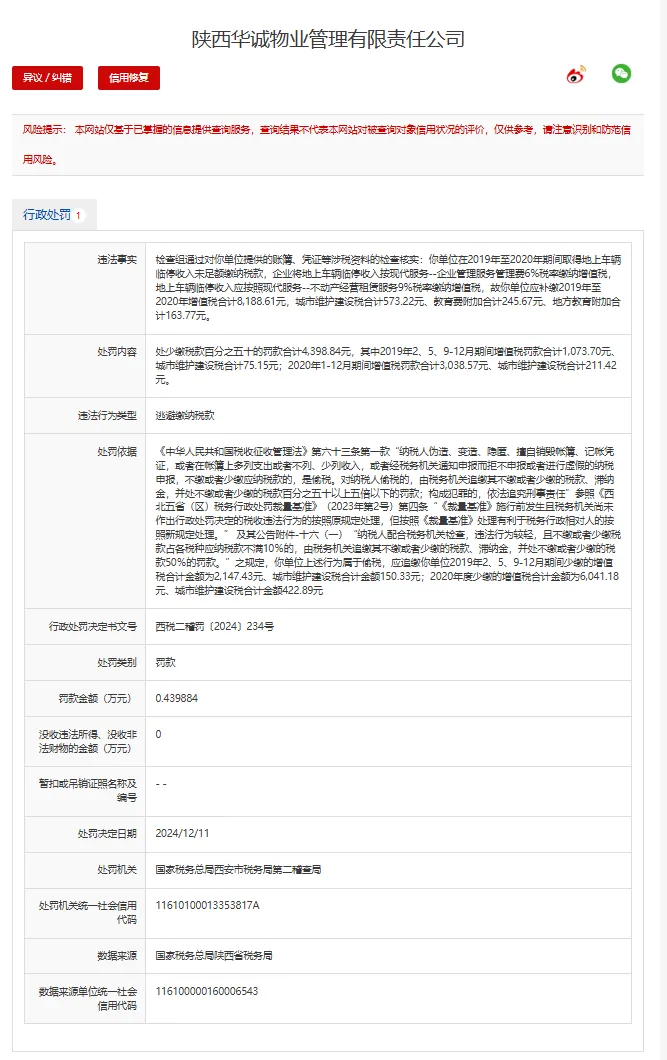Viewport: 667px width, 1060px height.
Task: Click the company title 陕西华诚物业管理有限责任公司
Action: coord(329,39)
